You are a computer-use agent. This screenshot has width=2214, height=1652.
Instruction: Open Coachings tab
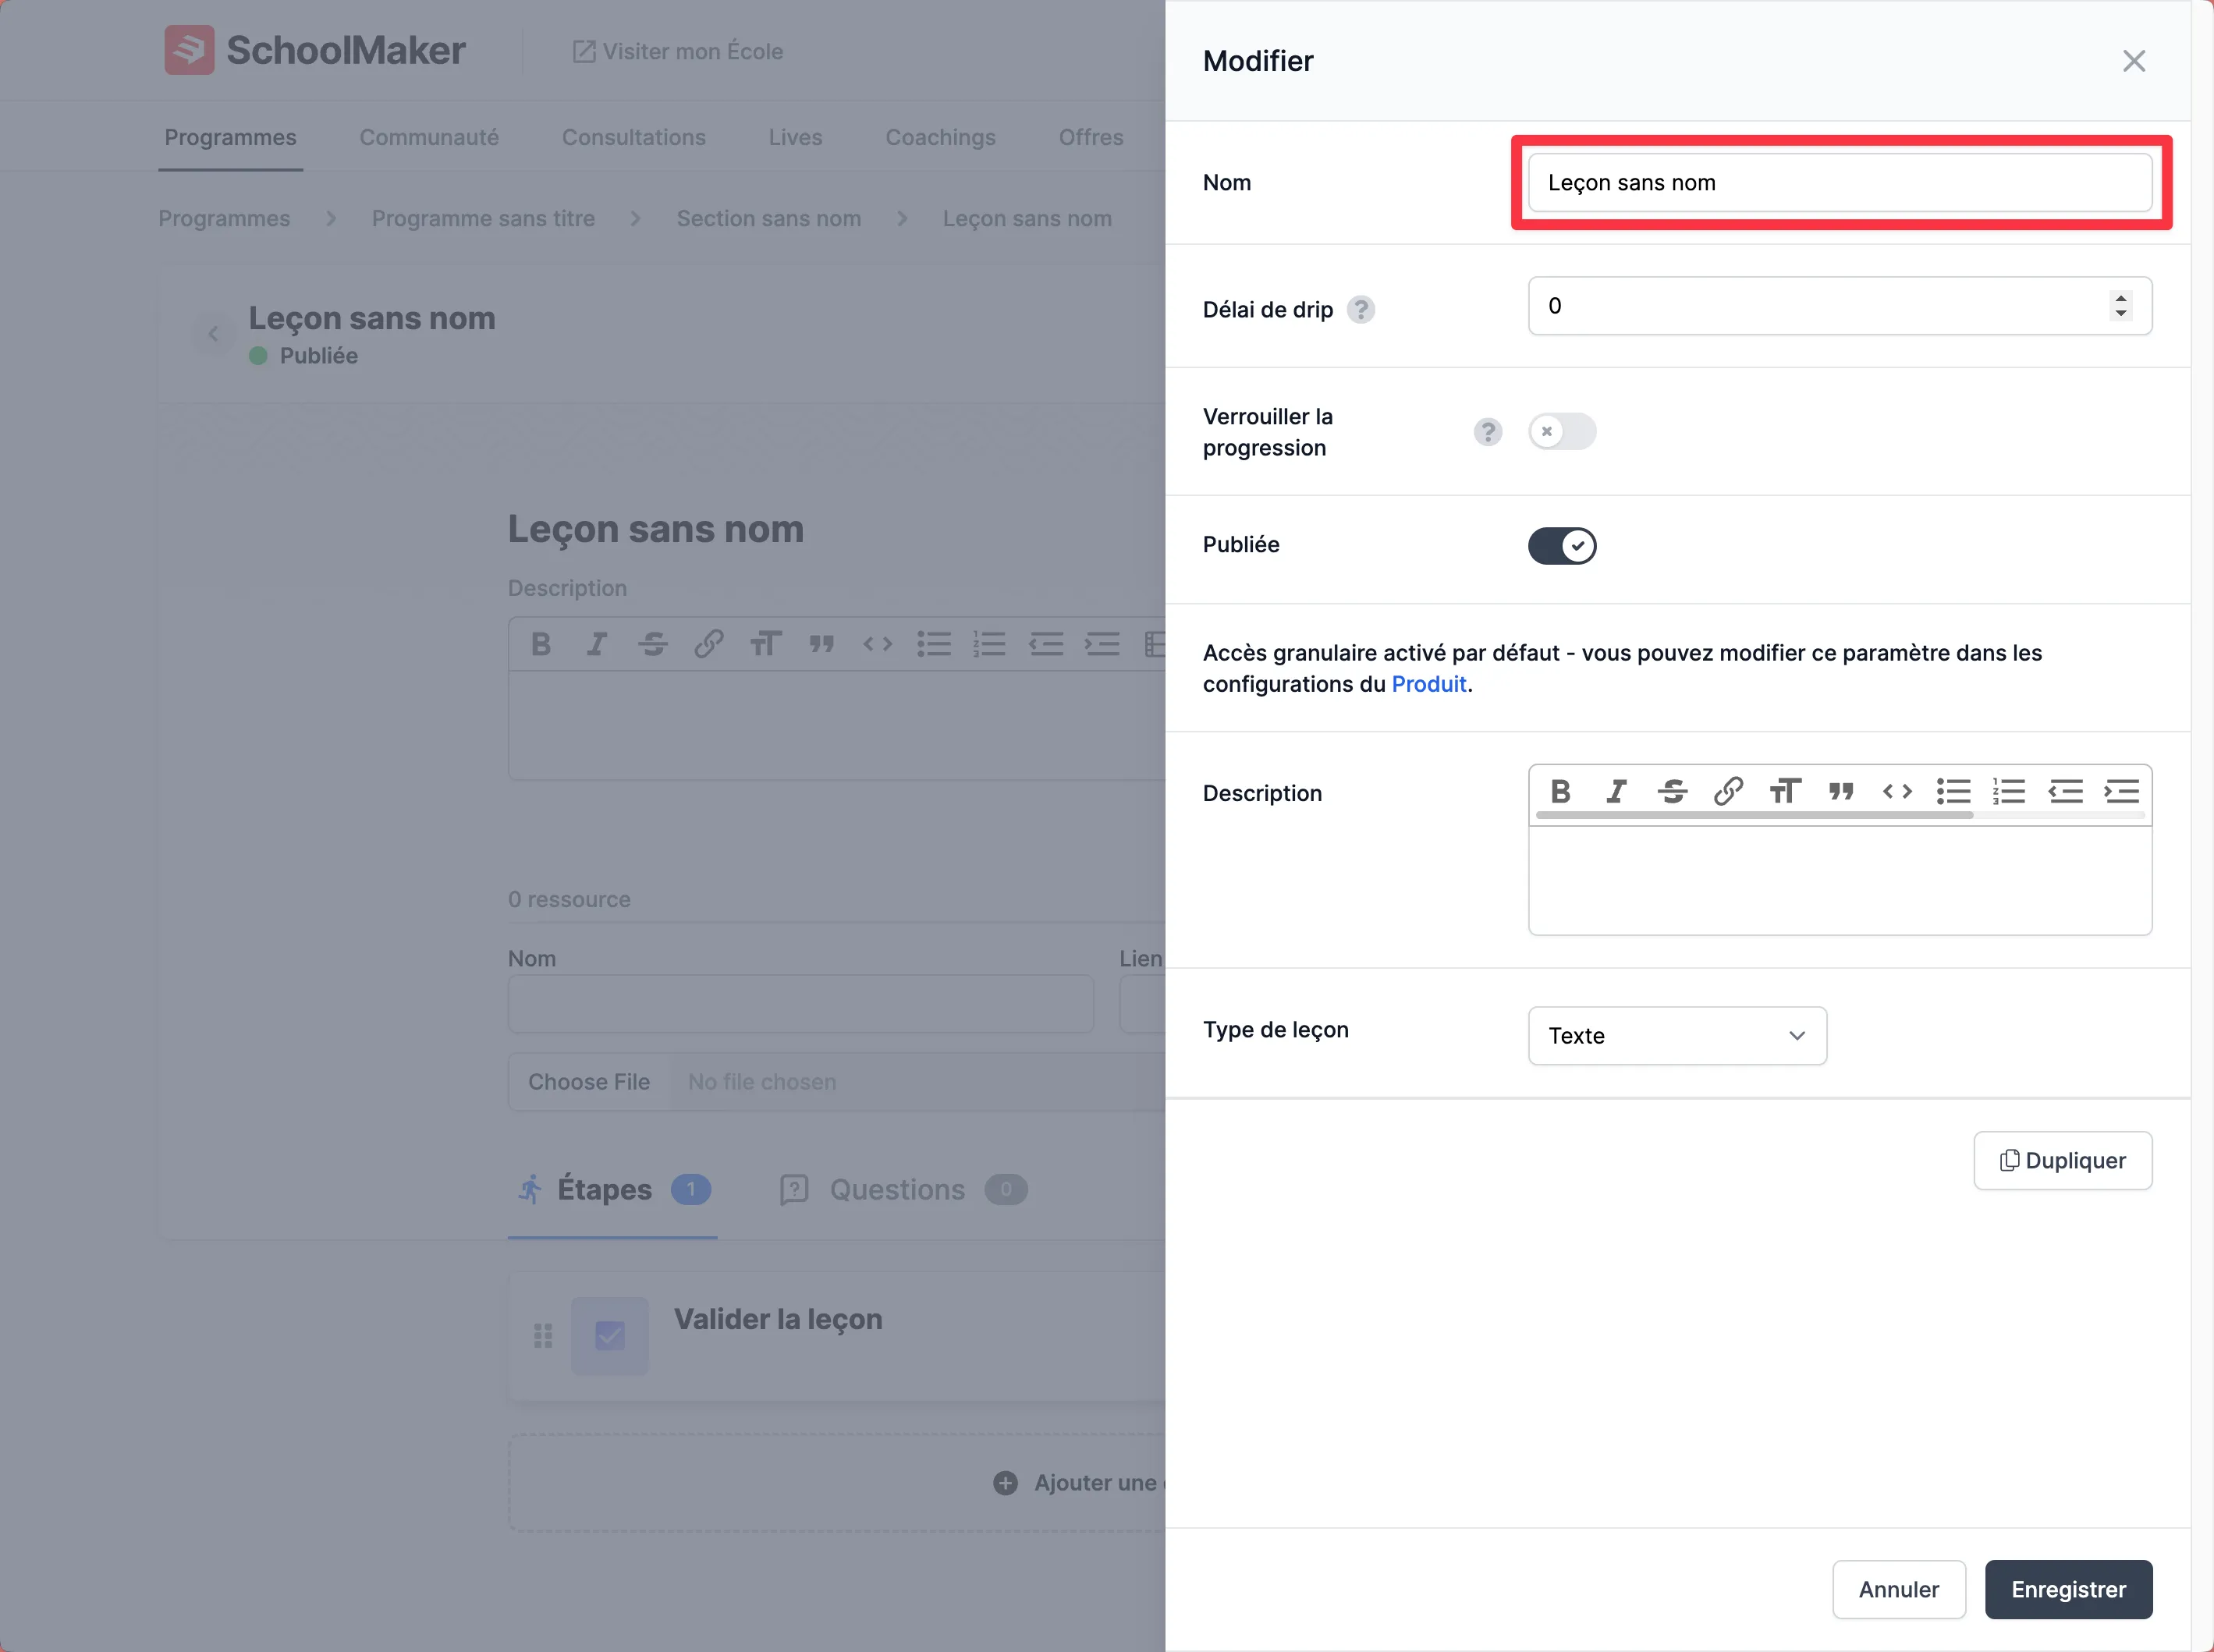940,137
